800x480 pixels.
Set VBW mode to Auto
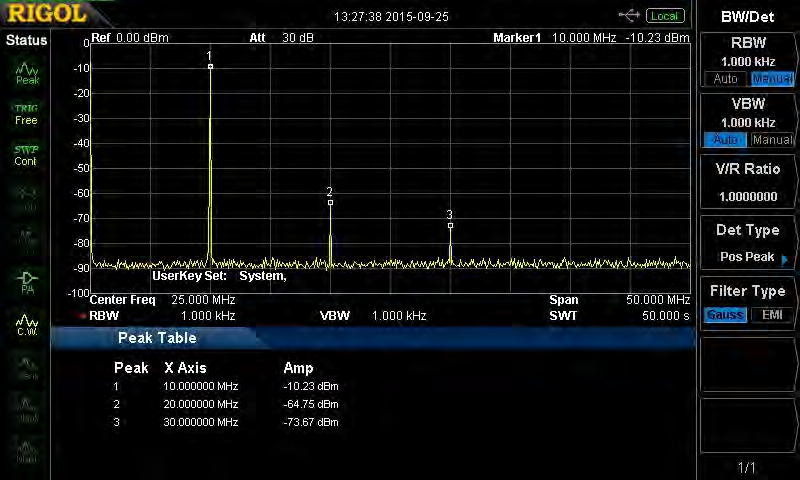725,139
